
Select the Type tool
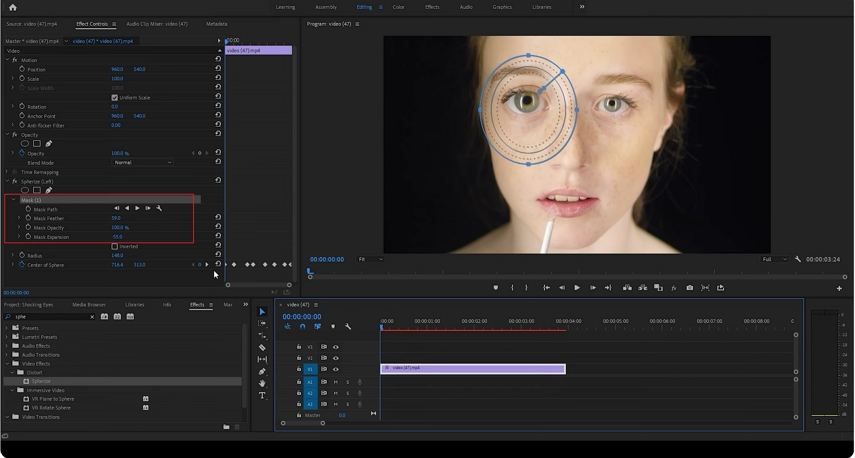[x=262, y=395]
